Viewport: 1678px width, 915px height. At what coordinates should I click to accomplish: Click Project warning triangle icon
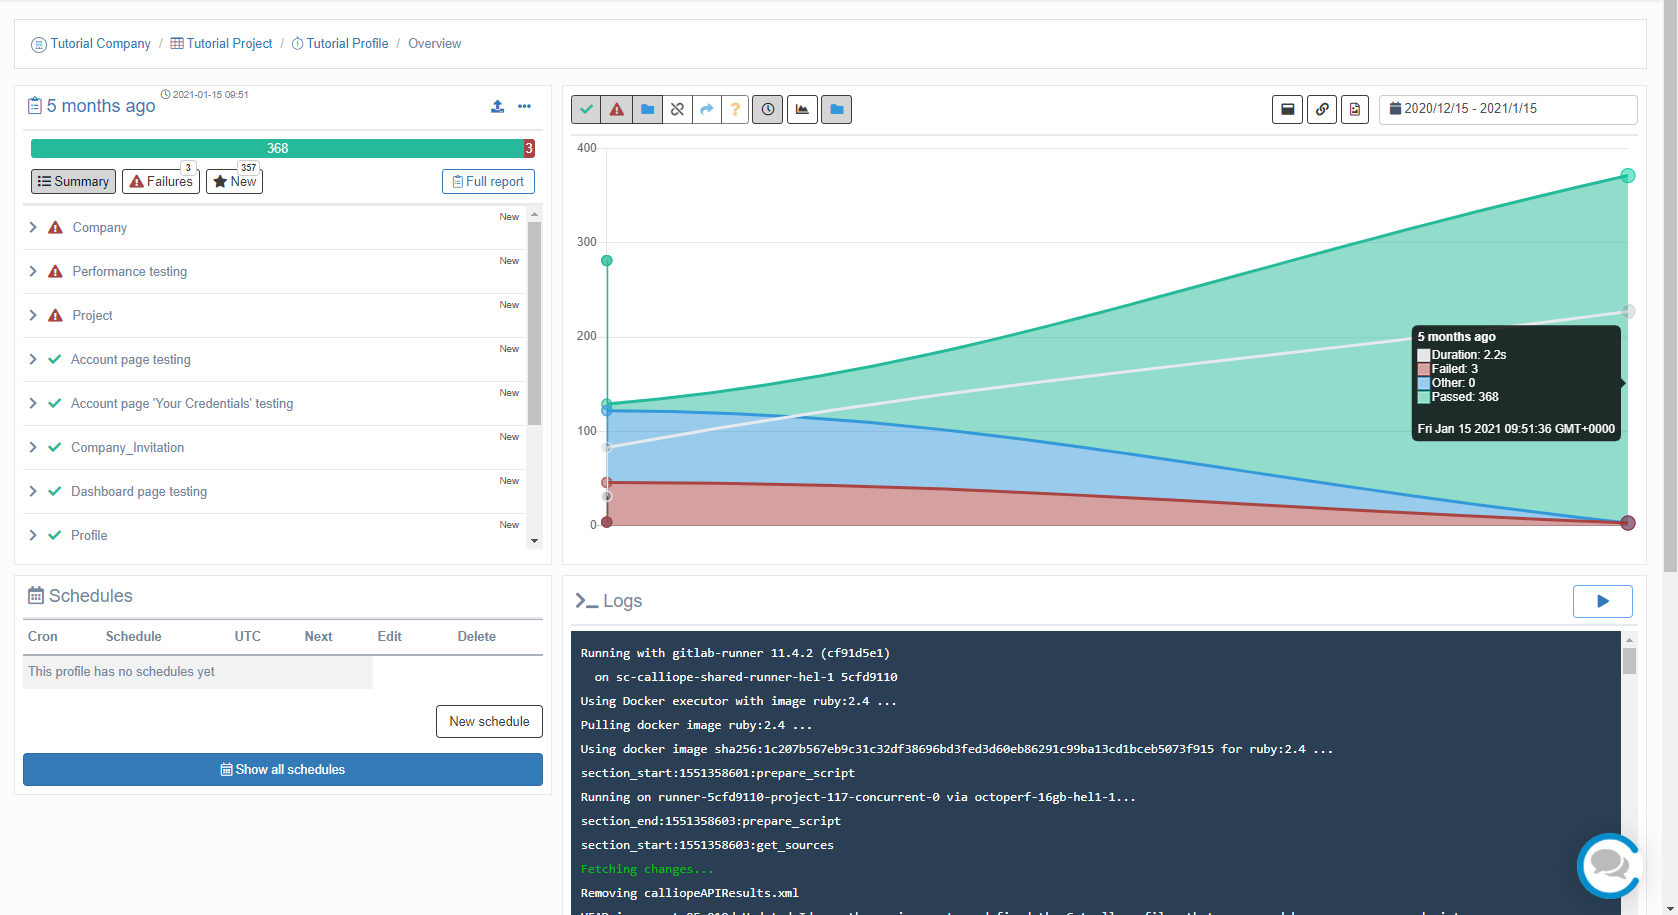(x=55, y=315)
